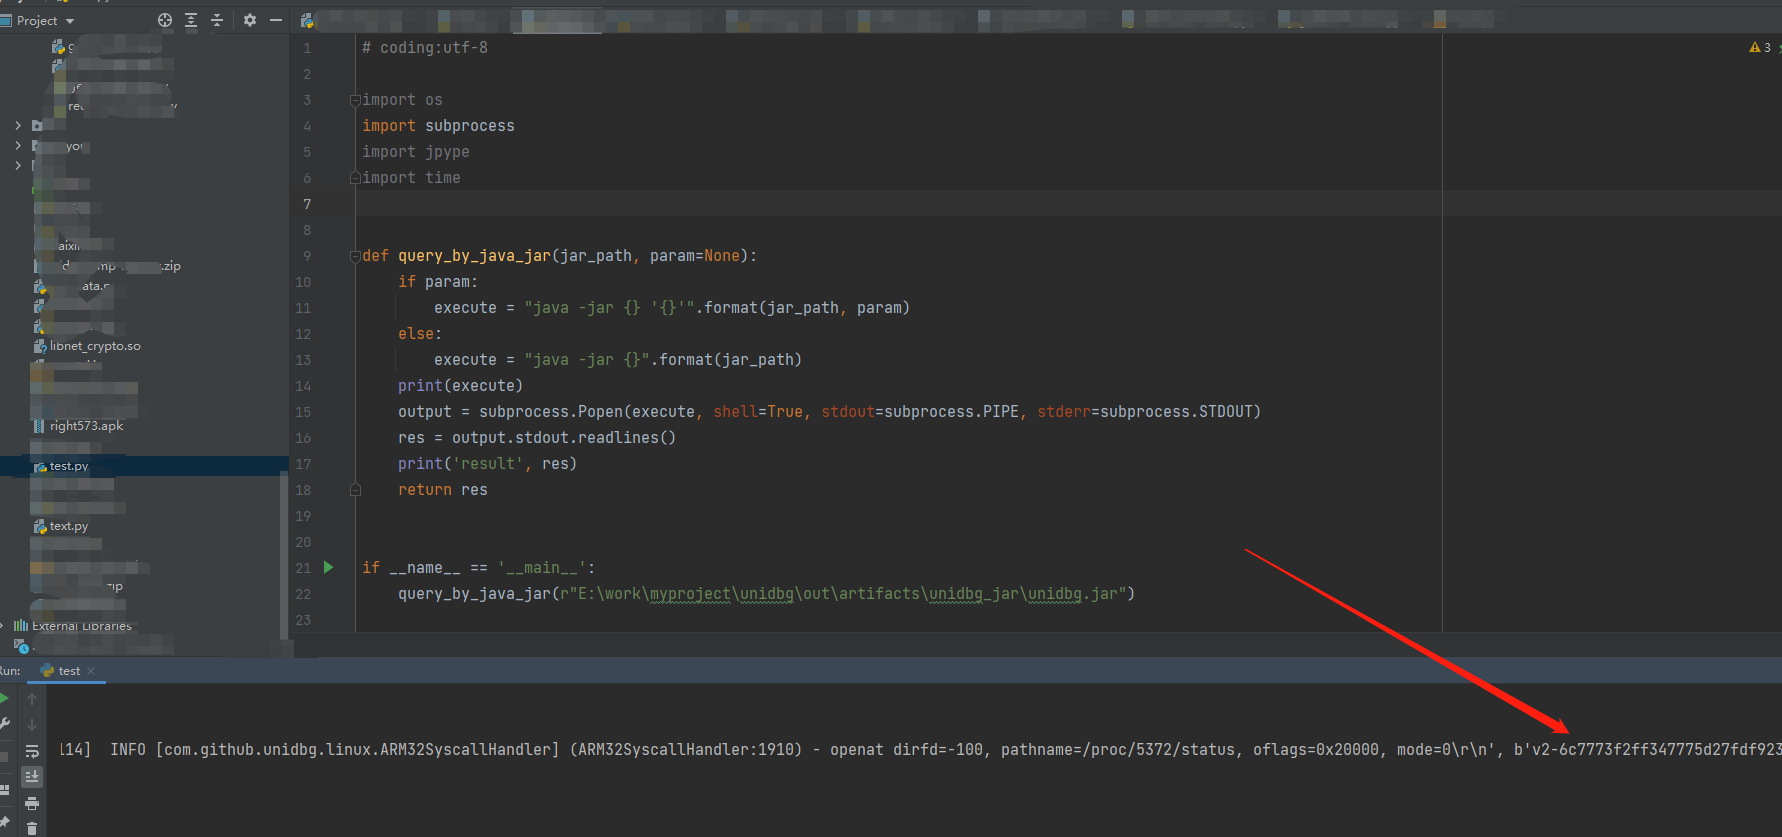Image resolution: width=1782 pixels, height=837 pixels.
Task: Expand the second collapsed folder ending 'you'
Action: (x=18, y=145)
